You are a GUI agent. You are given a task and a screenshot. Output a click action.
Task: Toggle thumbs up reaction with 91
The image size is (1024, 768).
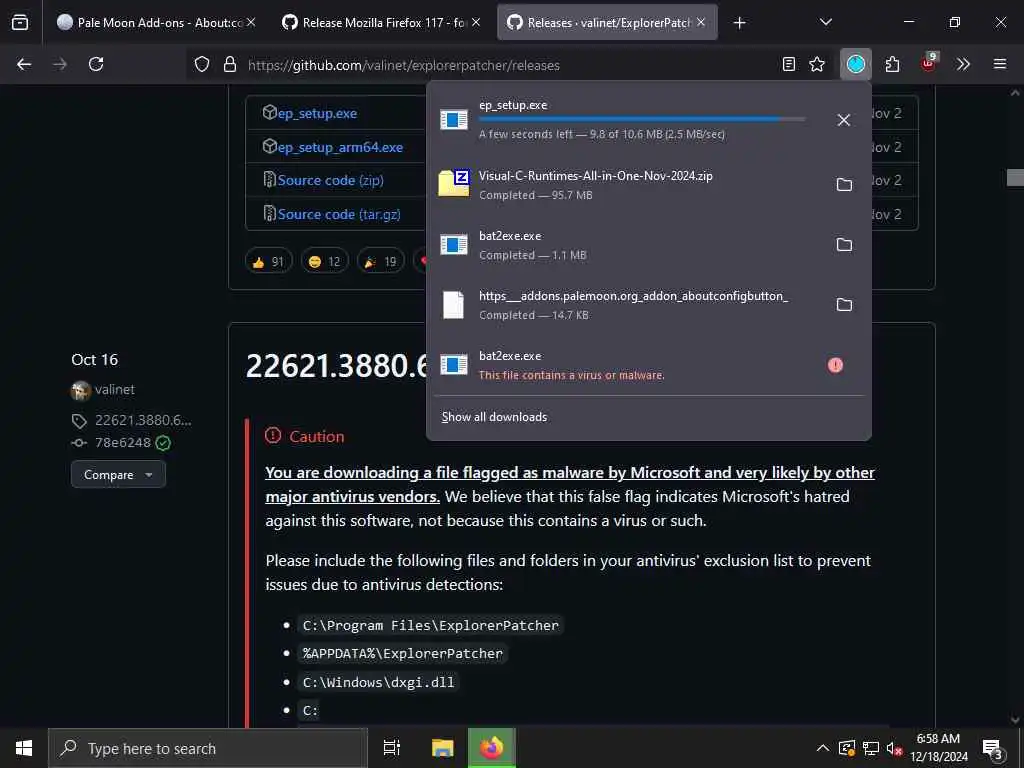coord(268,262)
